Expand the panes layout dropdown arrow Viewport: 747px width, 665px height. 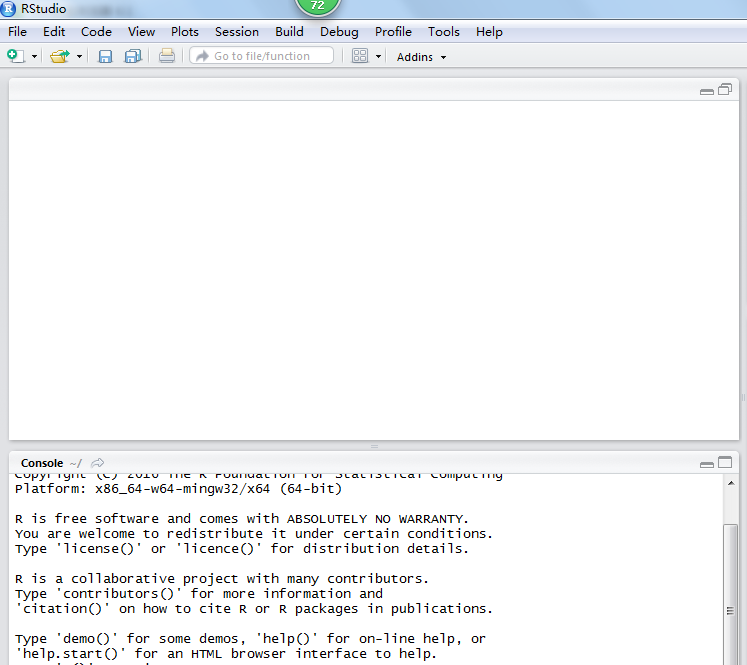378,57
